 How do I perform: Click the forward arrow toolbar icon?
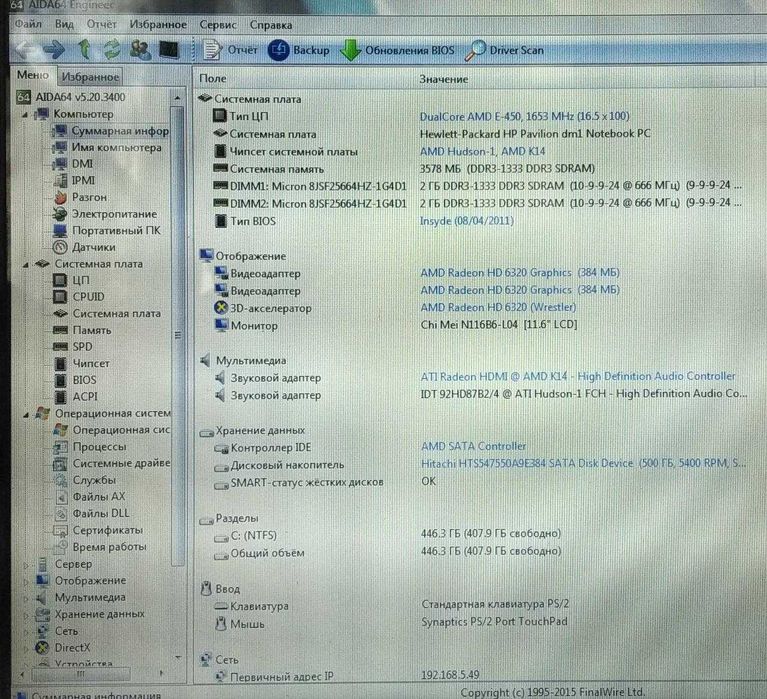(x=54, y=49)
